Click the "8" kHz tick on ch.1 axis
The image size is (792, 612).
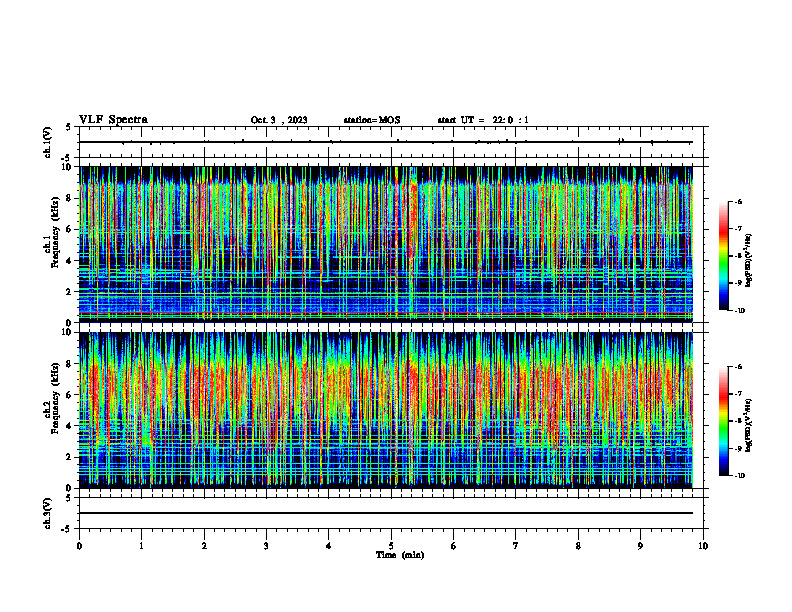(x=70, y=198)
